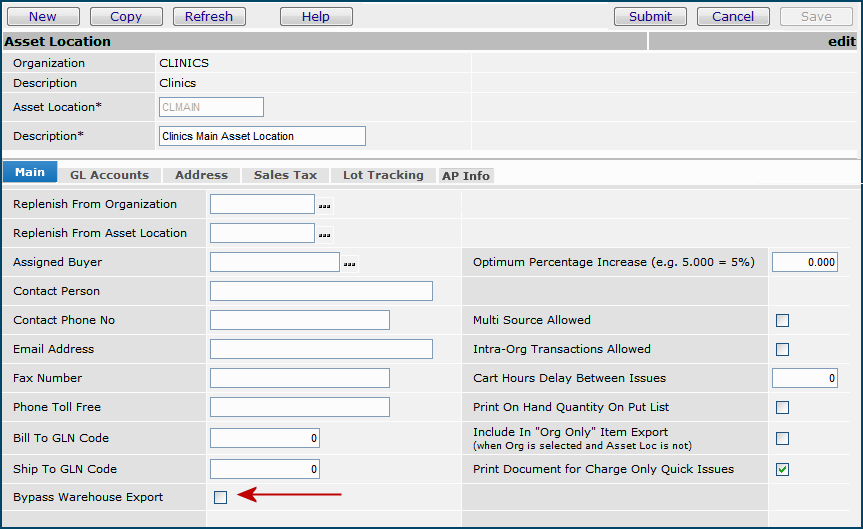Image resolution: width=863 pixels, height=529 pixels.
Task: Open the AP Info tab
Action: (x=466, y=176)
